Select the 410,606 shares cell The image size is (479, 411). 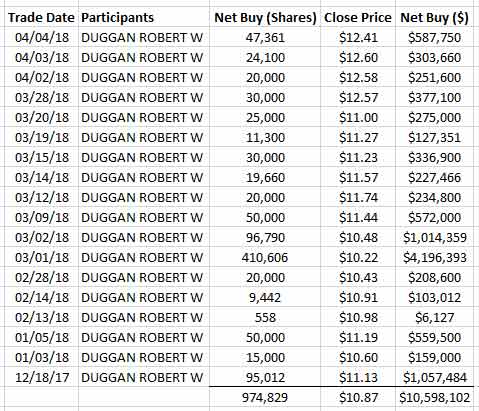coord(265,257)
